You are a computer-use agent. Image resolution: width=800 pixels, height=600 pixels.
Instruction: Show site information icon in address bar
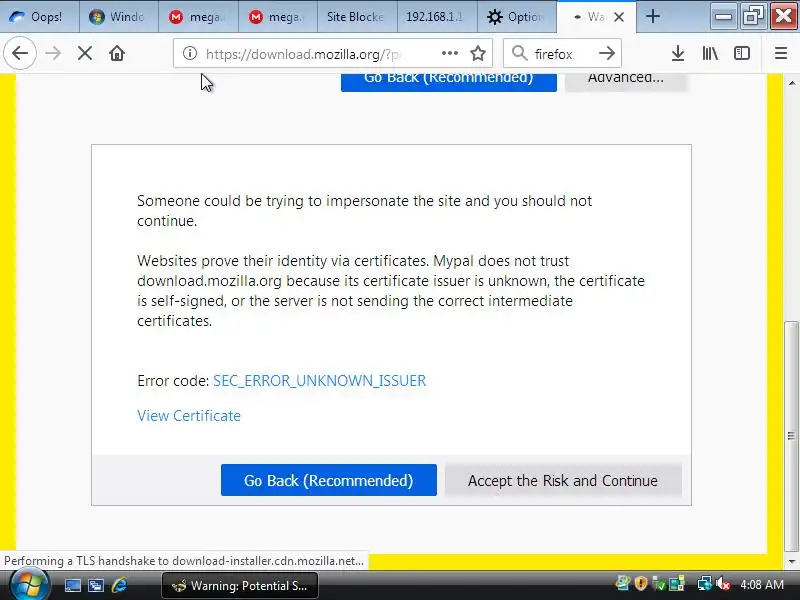pyautogui.click(x=190, y=53)
